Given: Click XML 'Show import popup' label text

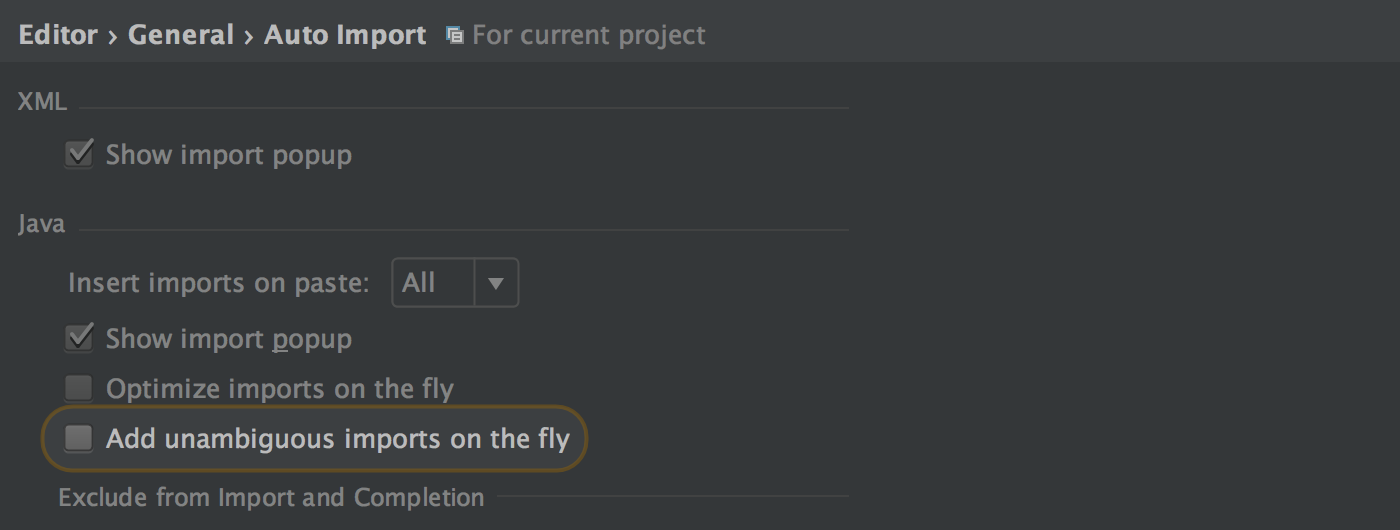Looking at the screenshot, I should coord(229,155).
